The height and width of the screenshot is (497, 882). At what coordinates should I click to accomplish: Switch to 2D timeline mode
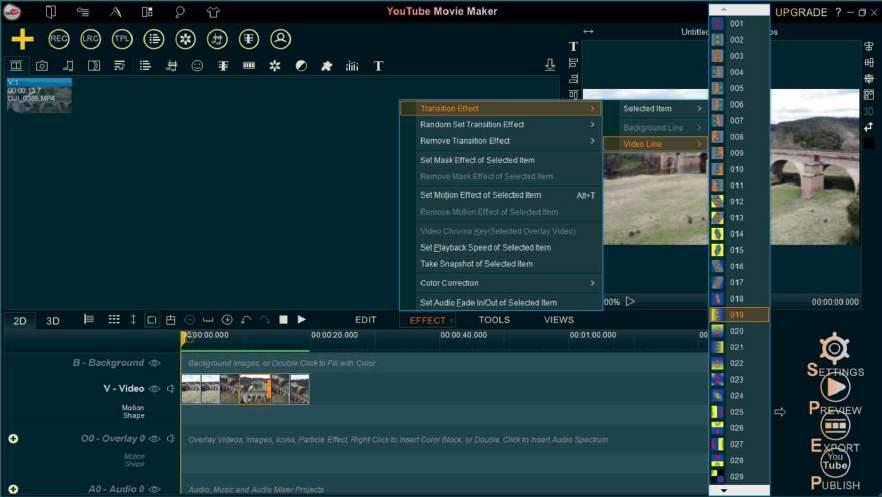tap(20, 320)
